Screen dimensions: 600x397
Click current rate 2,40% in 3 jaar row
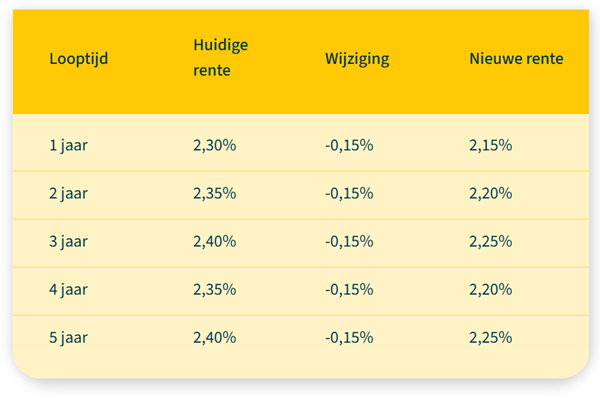click(215, 242)
